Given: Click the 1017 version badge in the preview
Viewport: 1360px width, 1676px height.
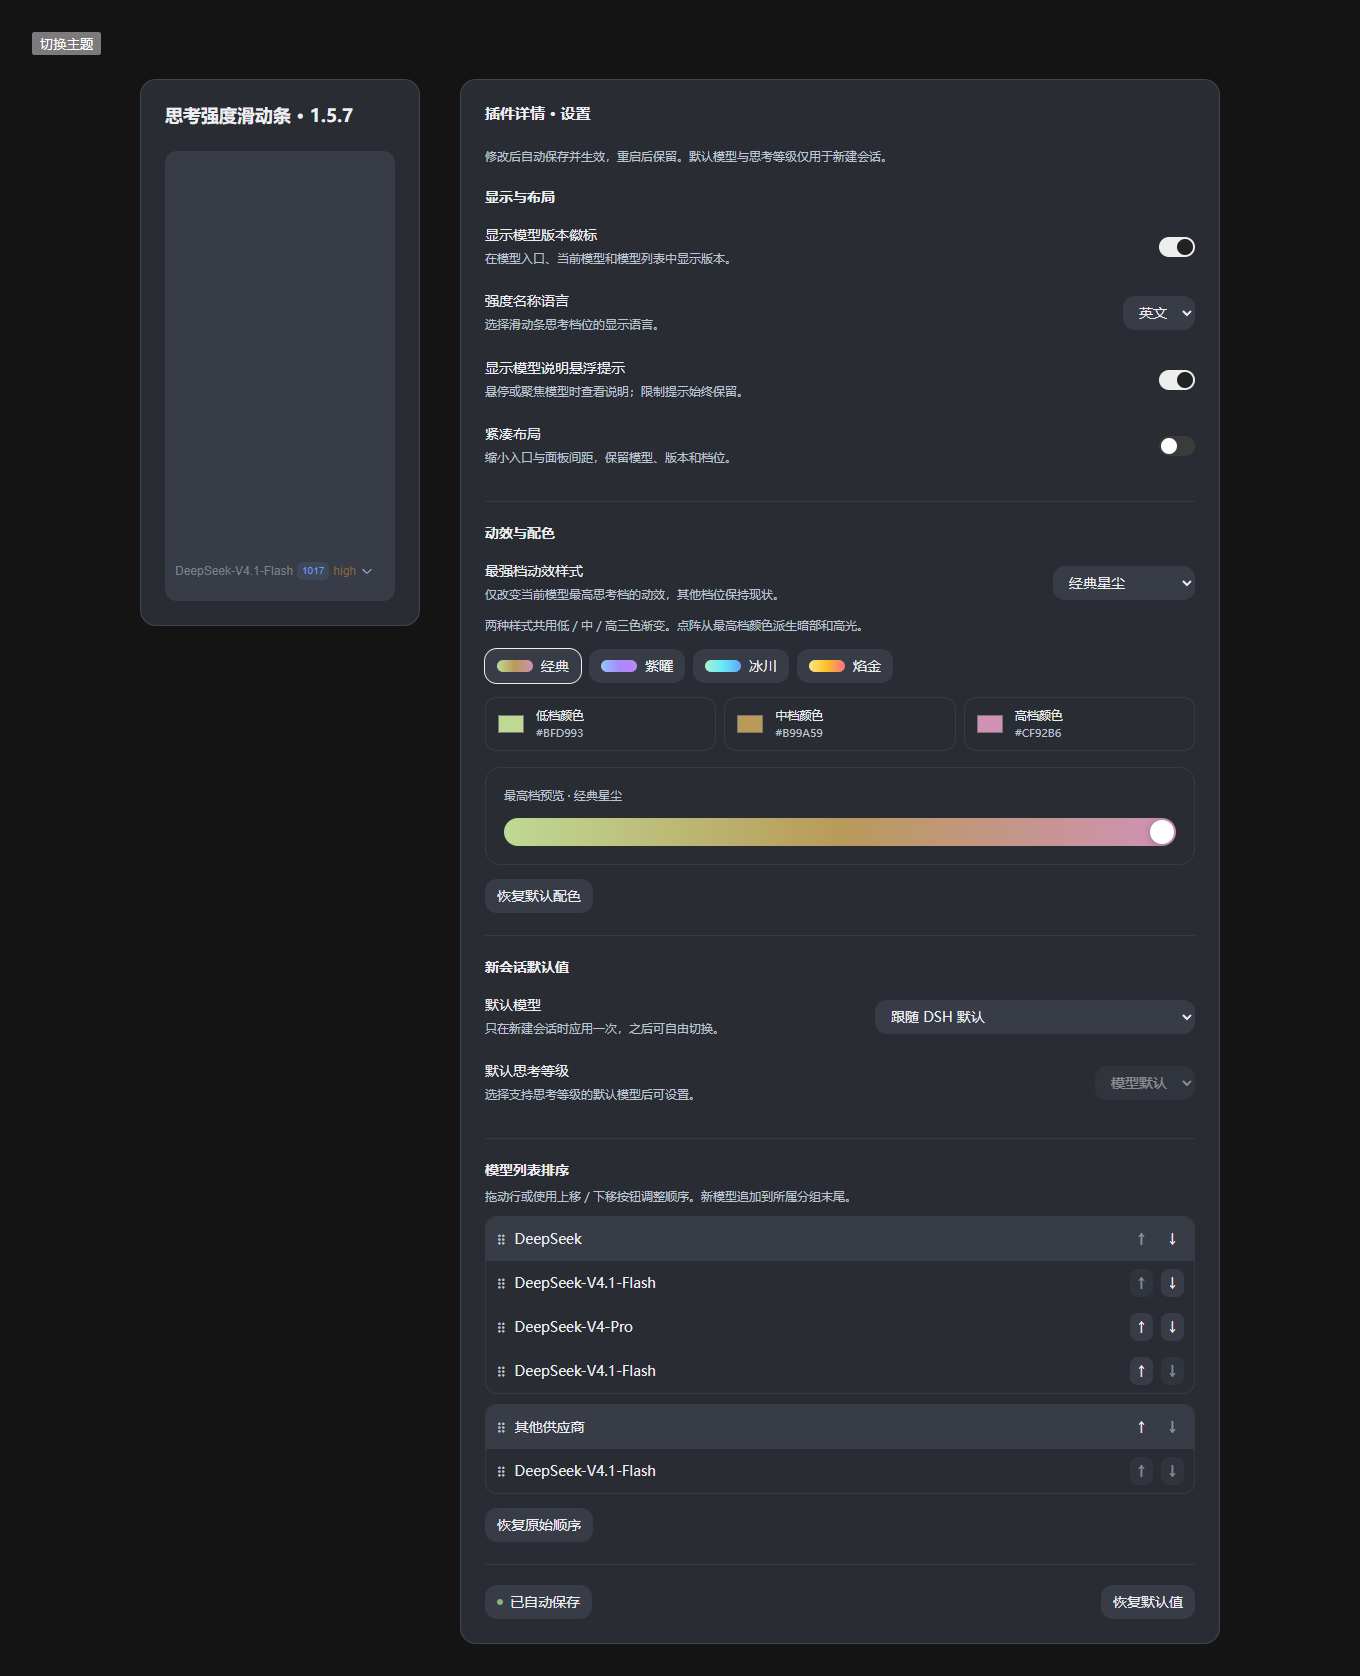Looking at the screenshot, I should click(x=313, y=571).
